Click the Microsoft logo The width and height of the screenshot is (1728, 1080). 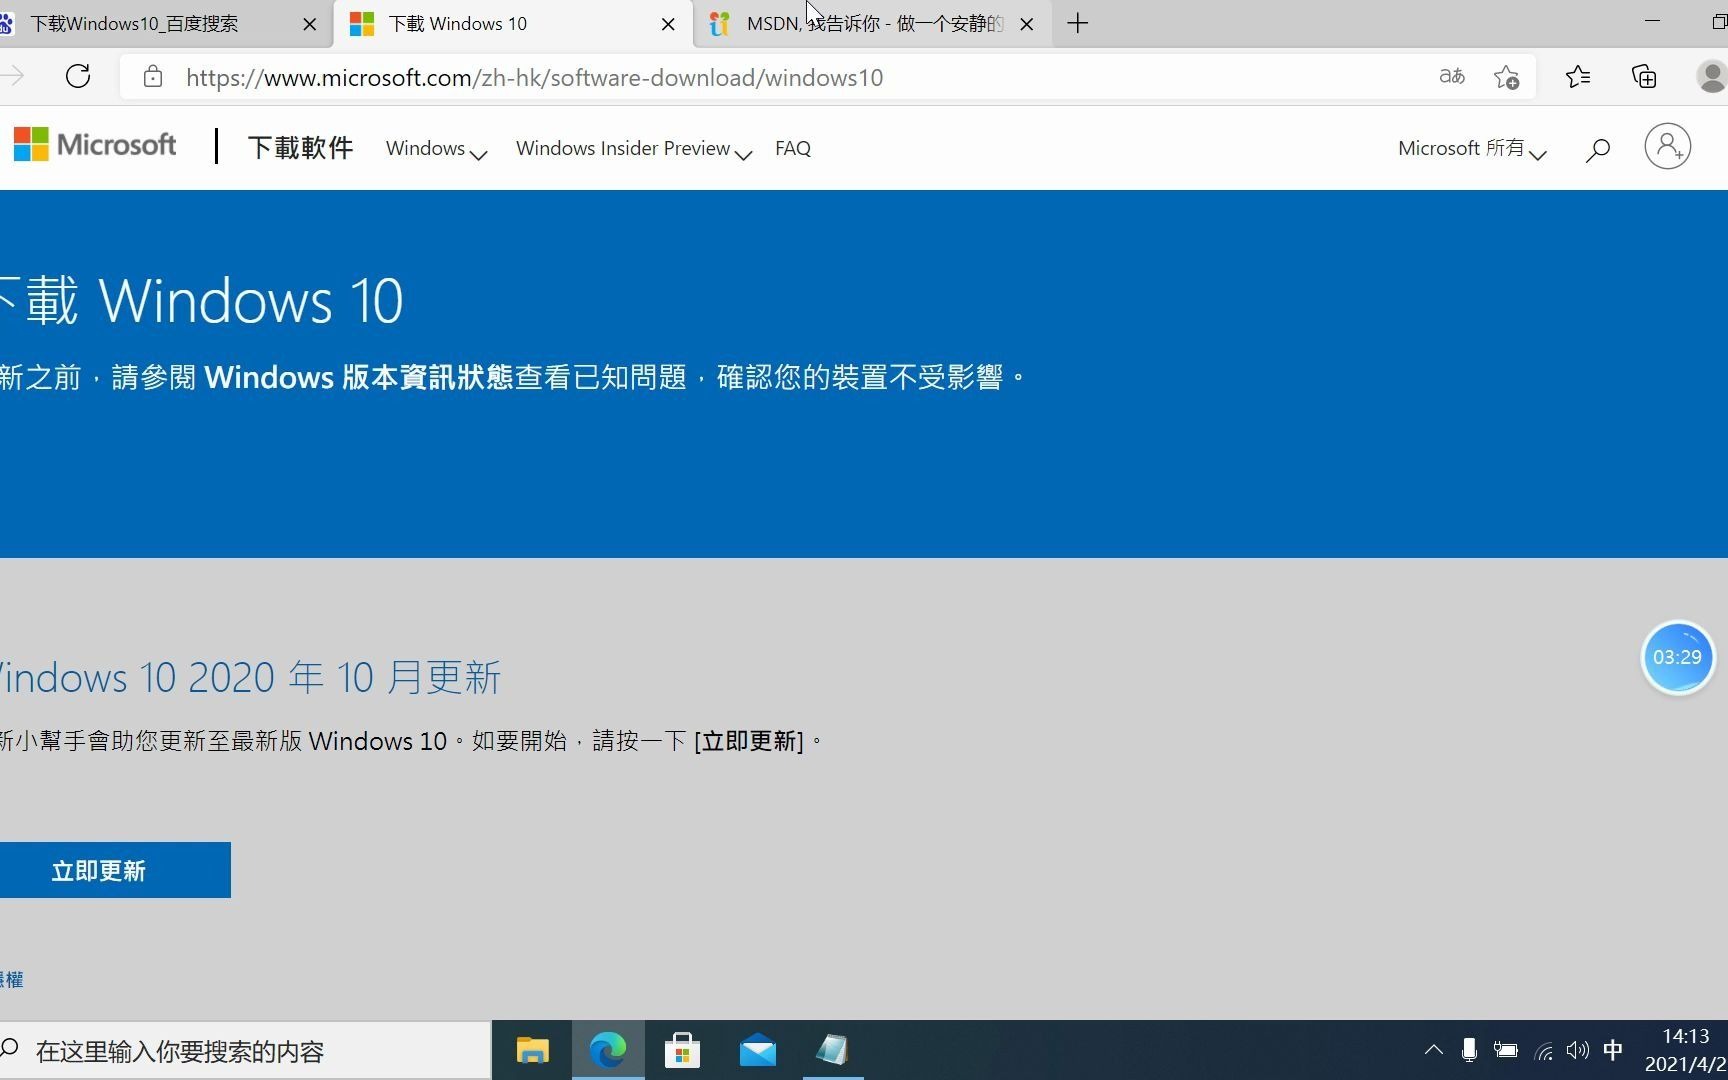[95, 145]
